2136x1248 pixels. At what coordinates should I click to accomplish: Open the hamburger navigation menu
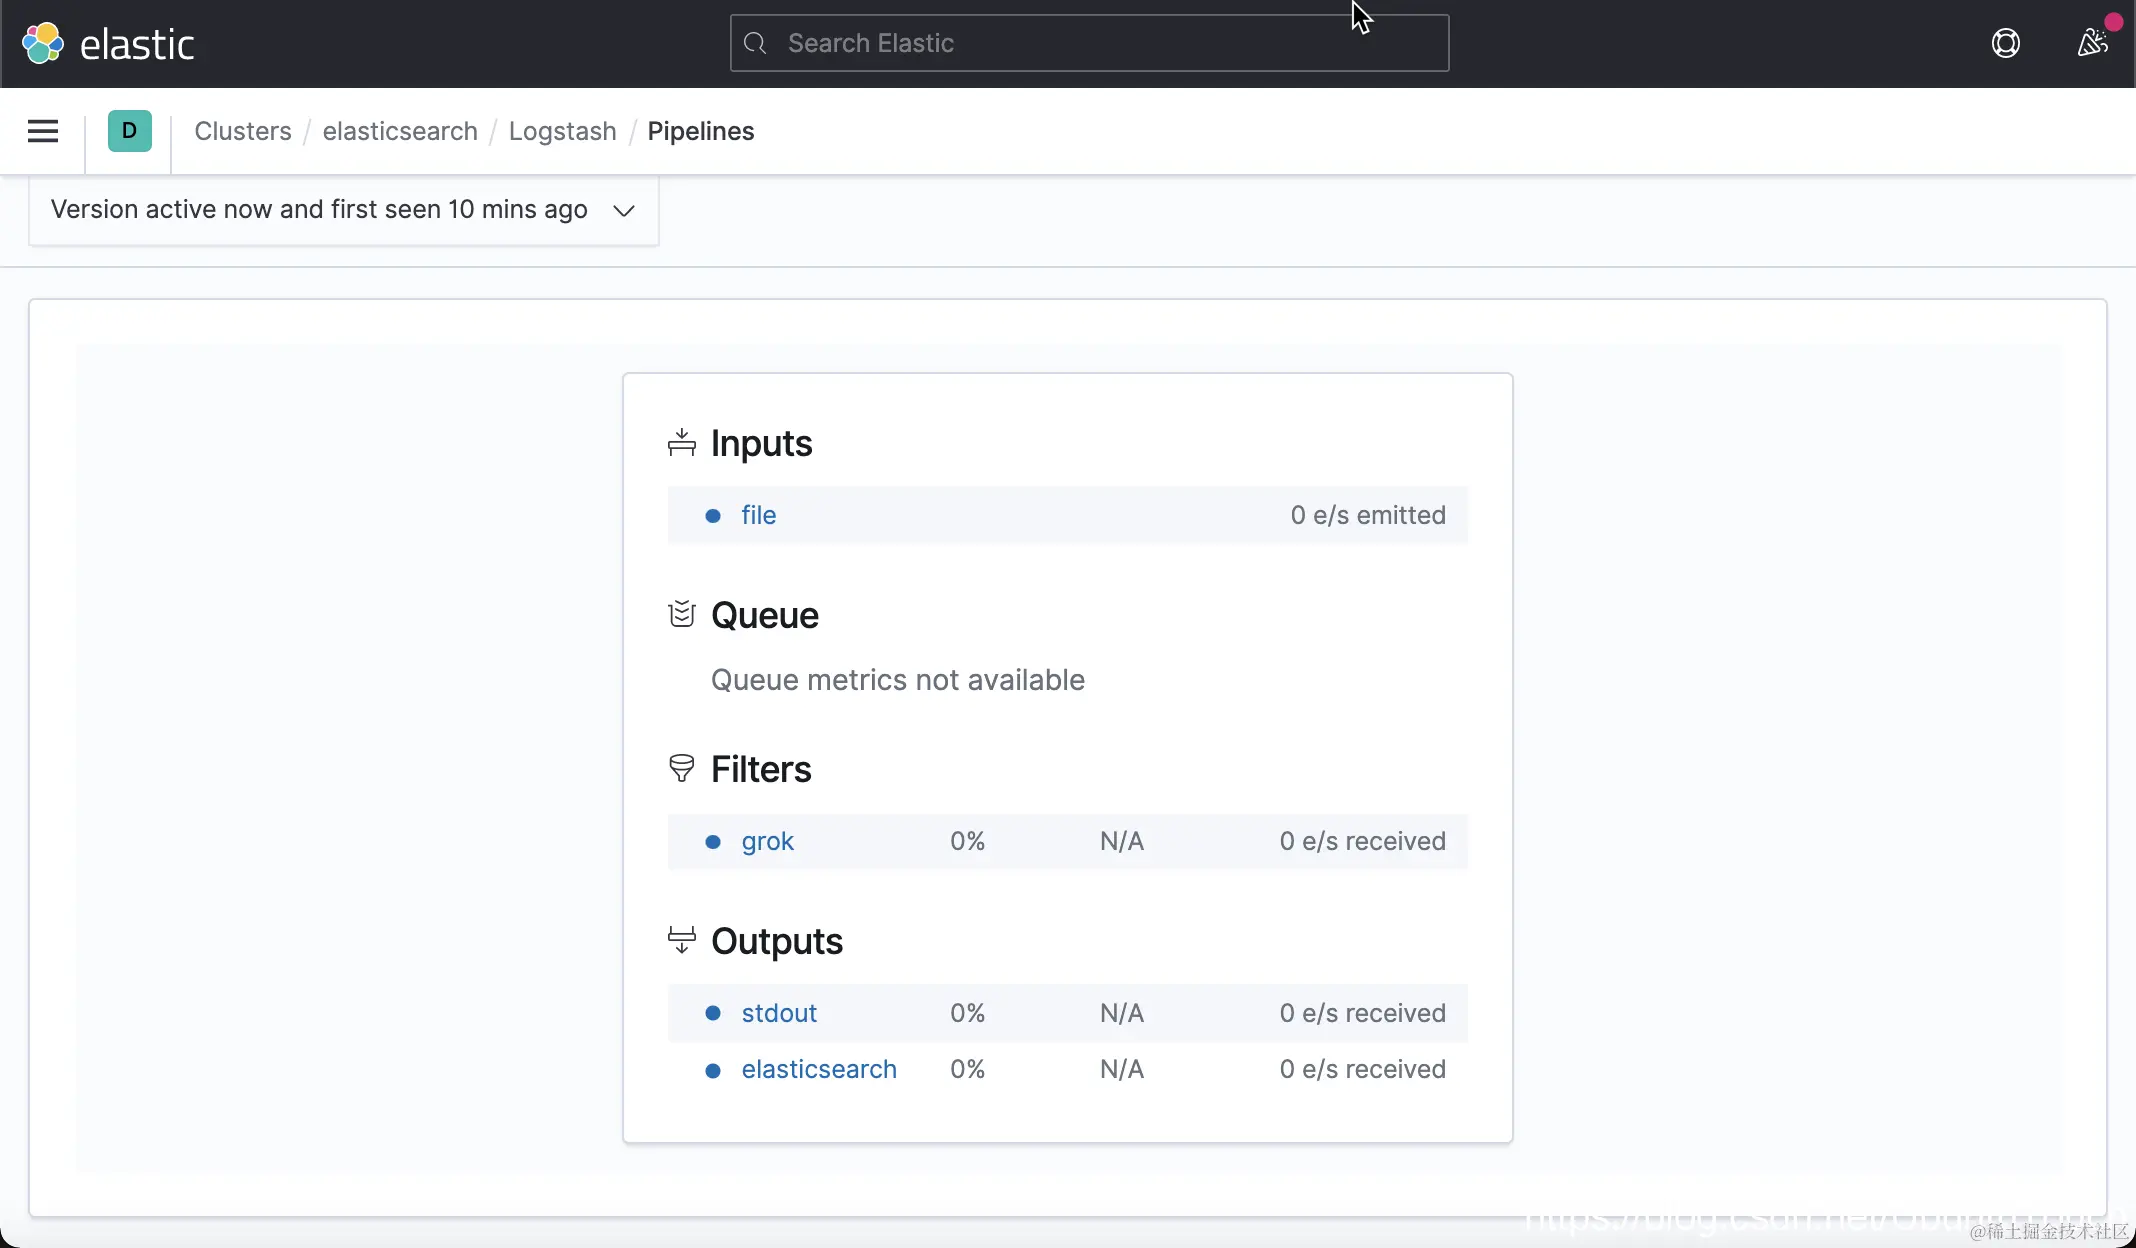43,131
